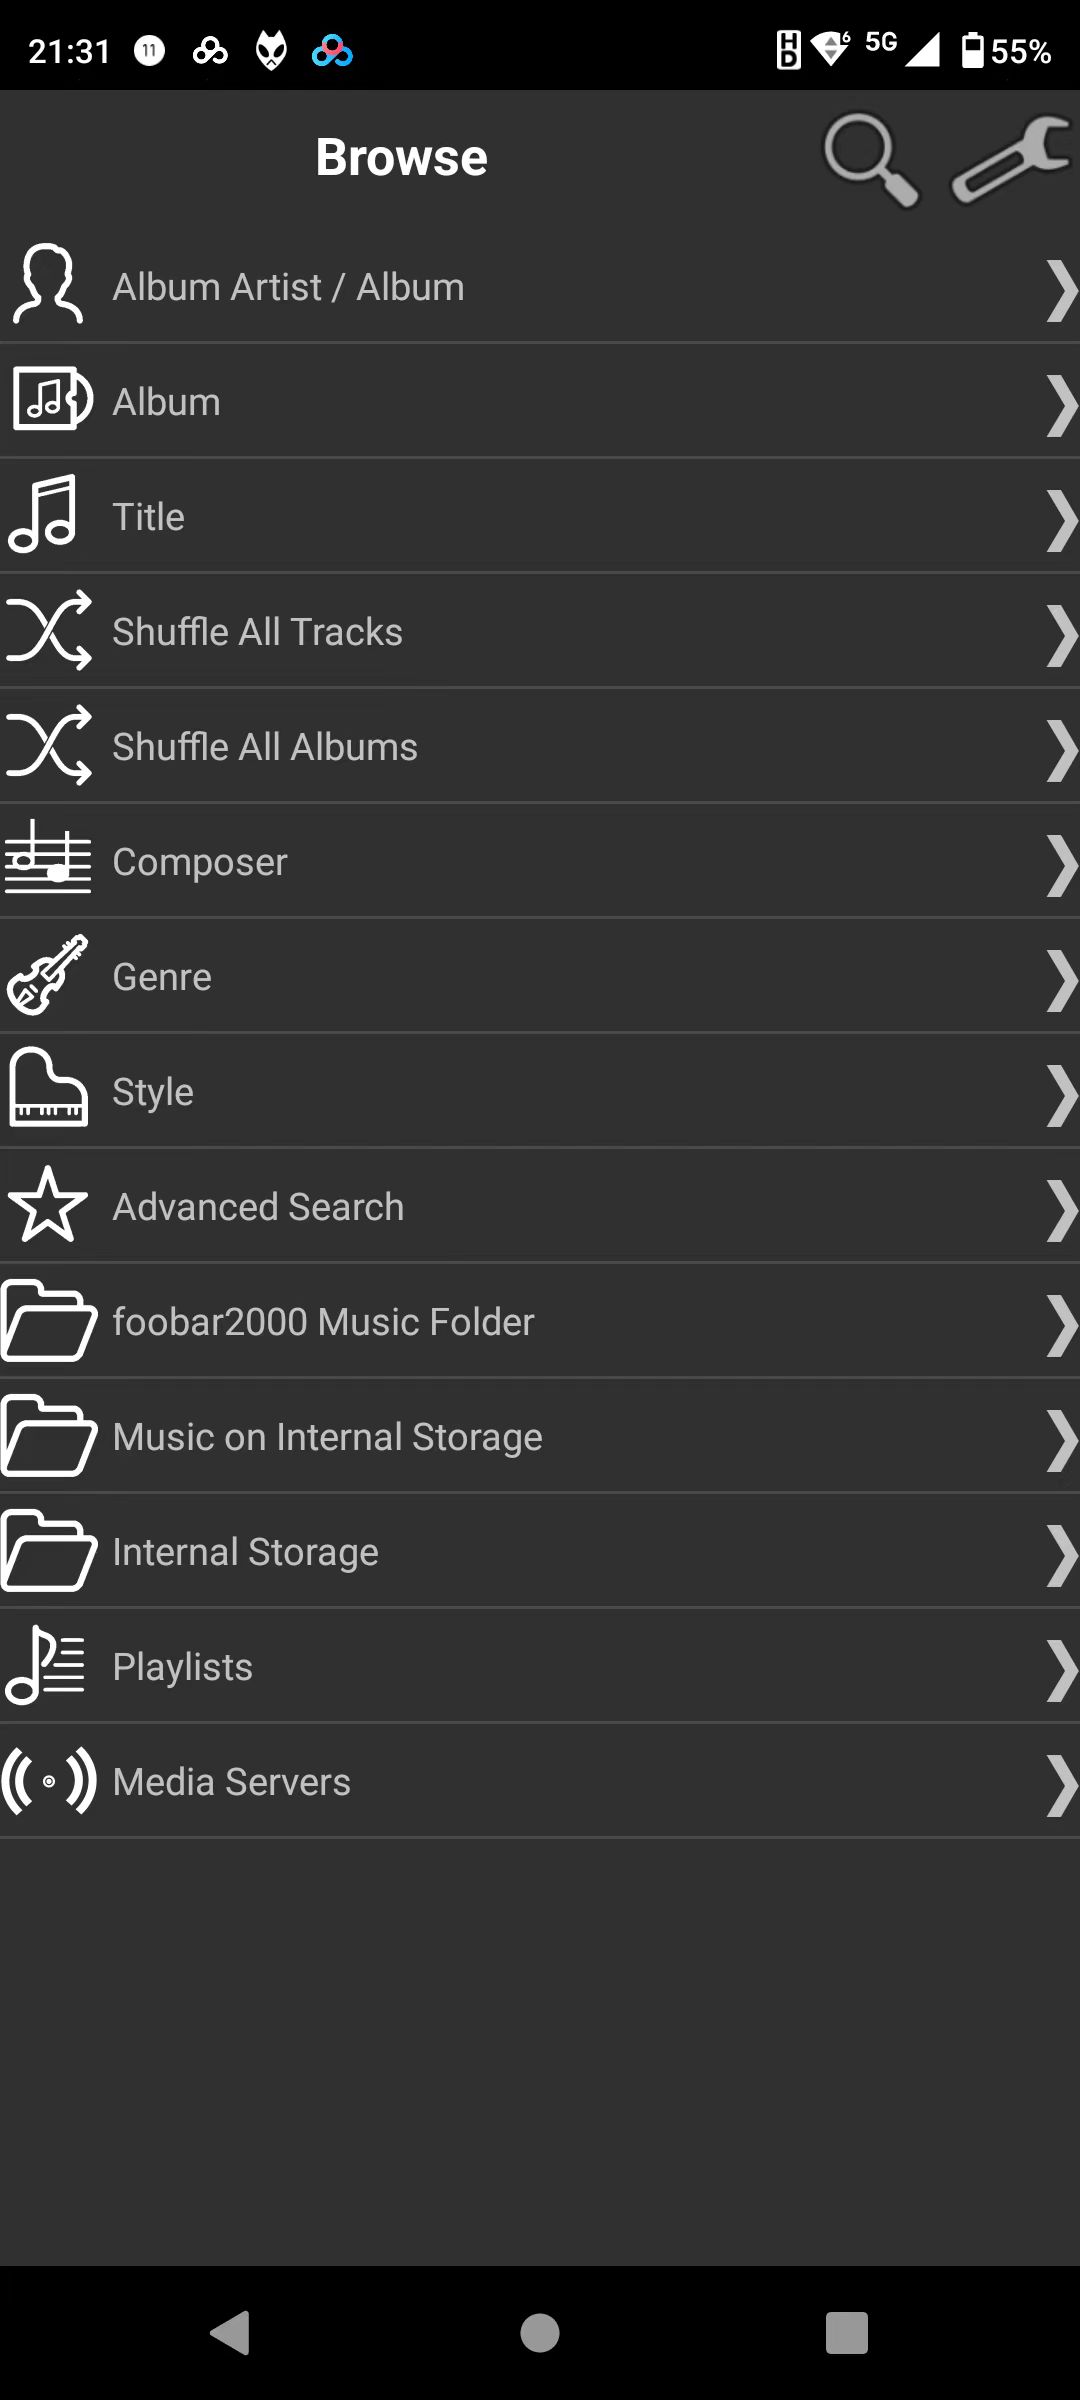Expand the Title row chevron
Image resolution: width=1080 pixels, height=2400 pixels.
point(1061,520)
